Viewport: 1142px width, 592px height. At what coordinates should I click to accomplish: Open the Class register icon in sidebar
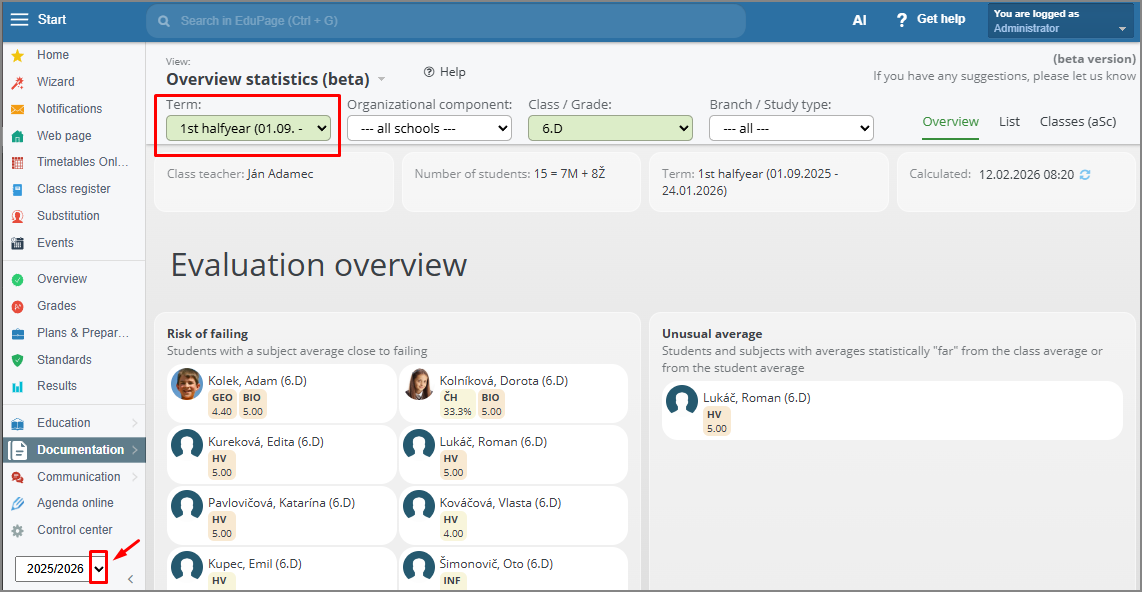pyautogui.click(x=17, y=189)
